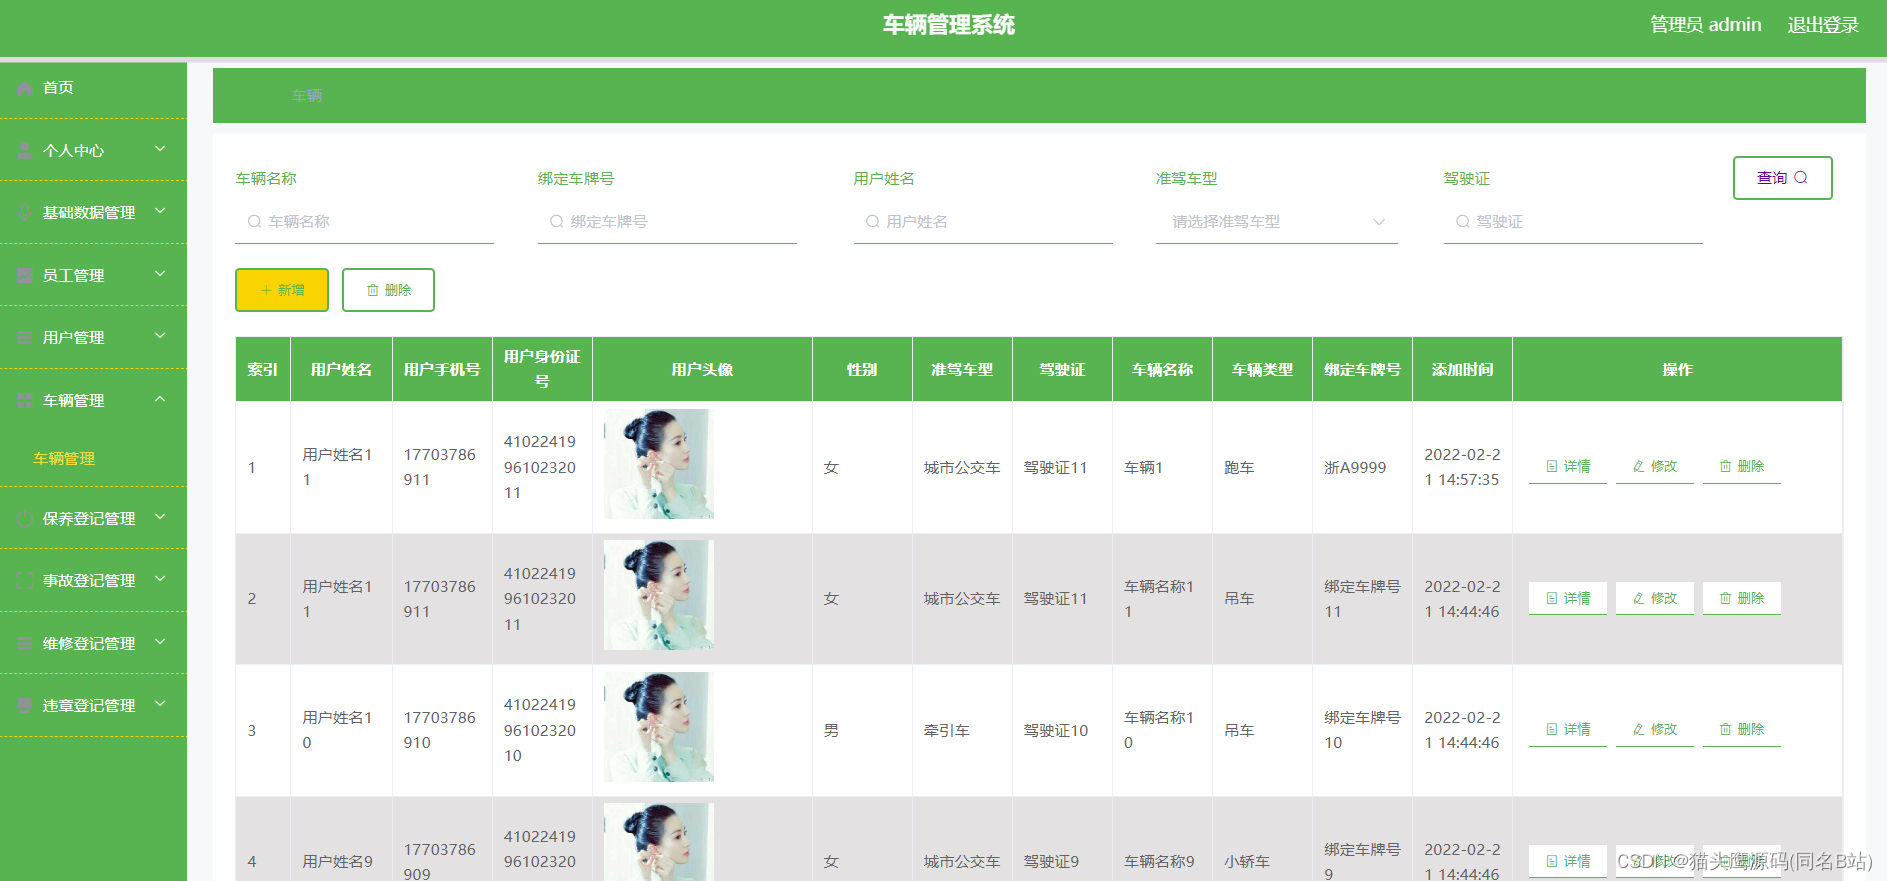This screenshot has width=1887, height=881.
Task: Click the user avatar in row 1
Action: coord(659,464)
